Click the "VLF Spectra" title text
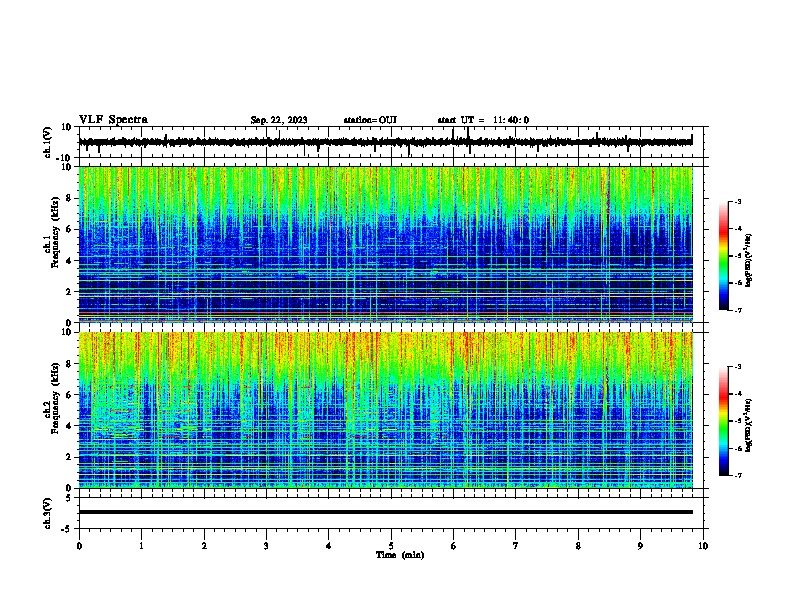This screenshot has height=612, width=792. point(113,120)
